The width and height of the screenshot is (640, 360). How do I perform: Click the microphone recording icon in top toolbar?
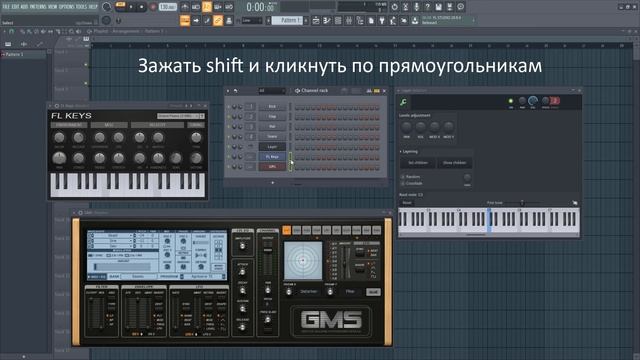[416, 7]
